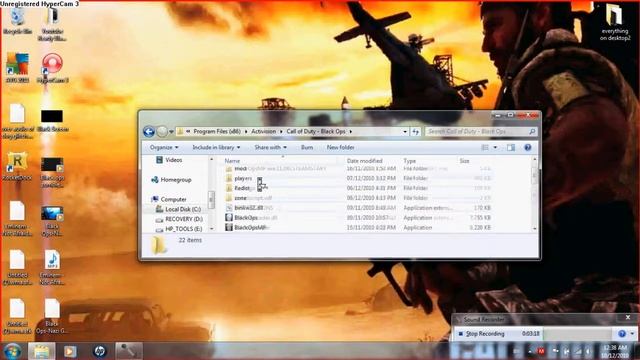
Task: Open everything on desktop2 folder icon
Action: point(615,22)
